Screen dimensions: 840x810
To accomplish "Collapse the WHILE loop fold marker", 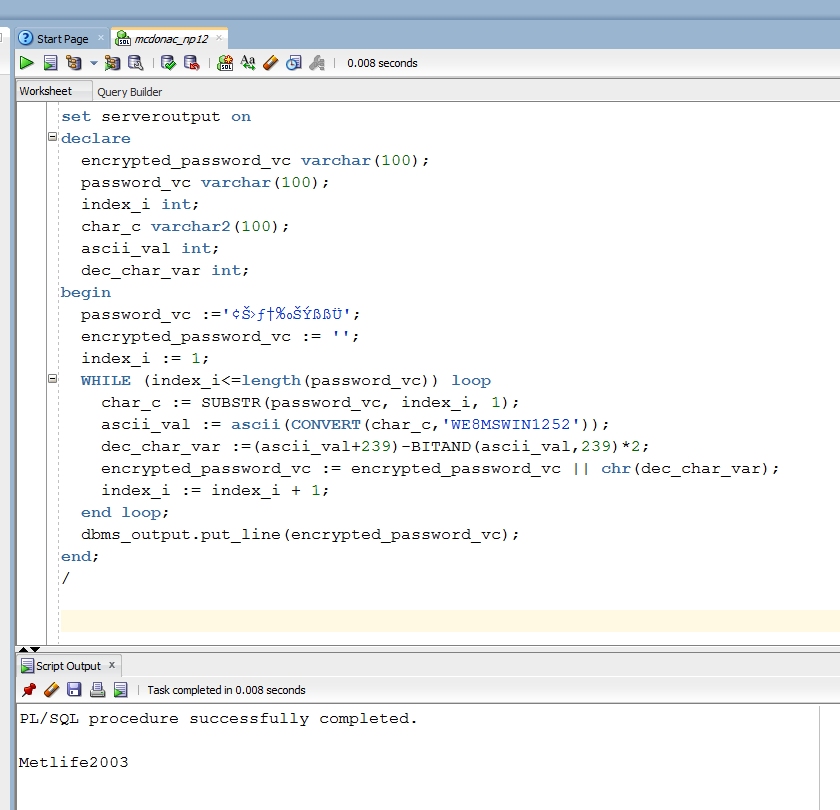I will pos(52,379).
